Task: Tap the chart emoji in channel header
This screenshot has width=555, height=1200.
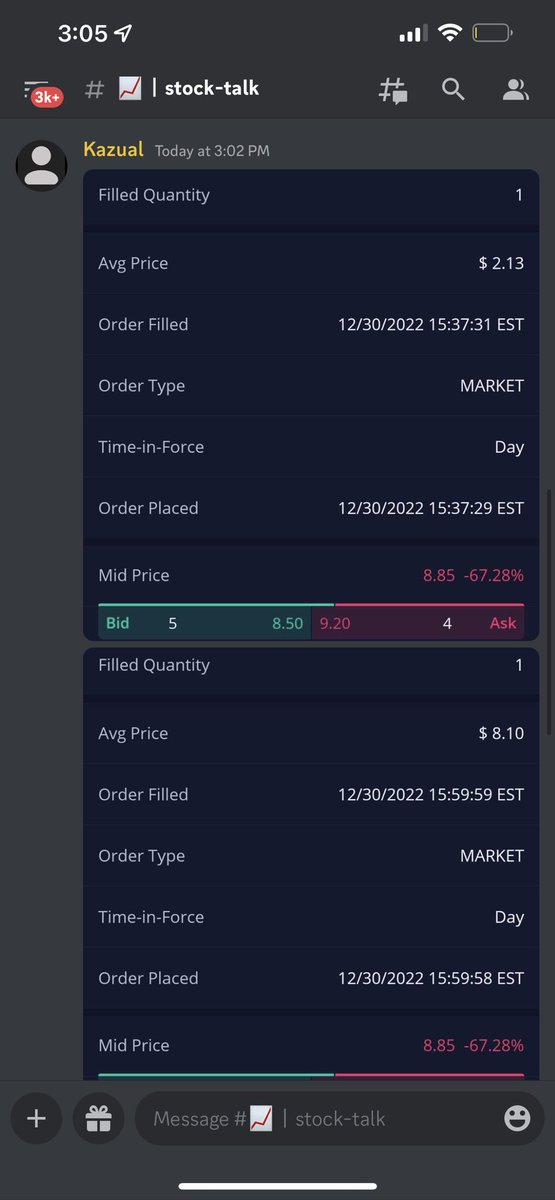Action: pos(130,88)
